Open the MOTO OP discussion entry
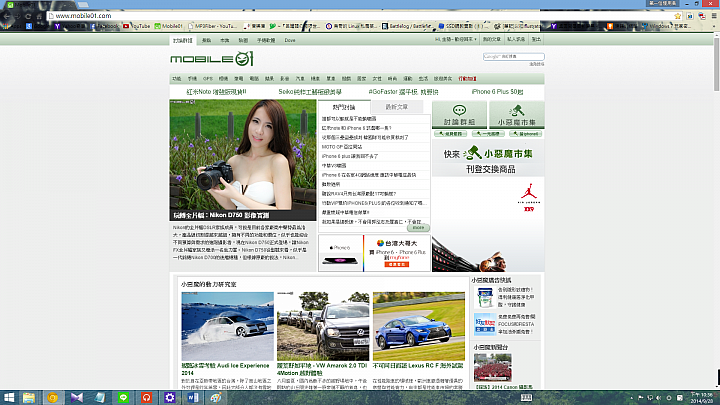Image resolution: width=720 pixels, height=405 pixels. [x=342, y=147]
